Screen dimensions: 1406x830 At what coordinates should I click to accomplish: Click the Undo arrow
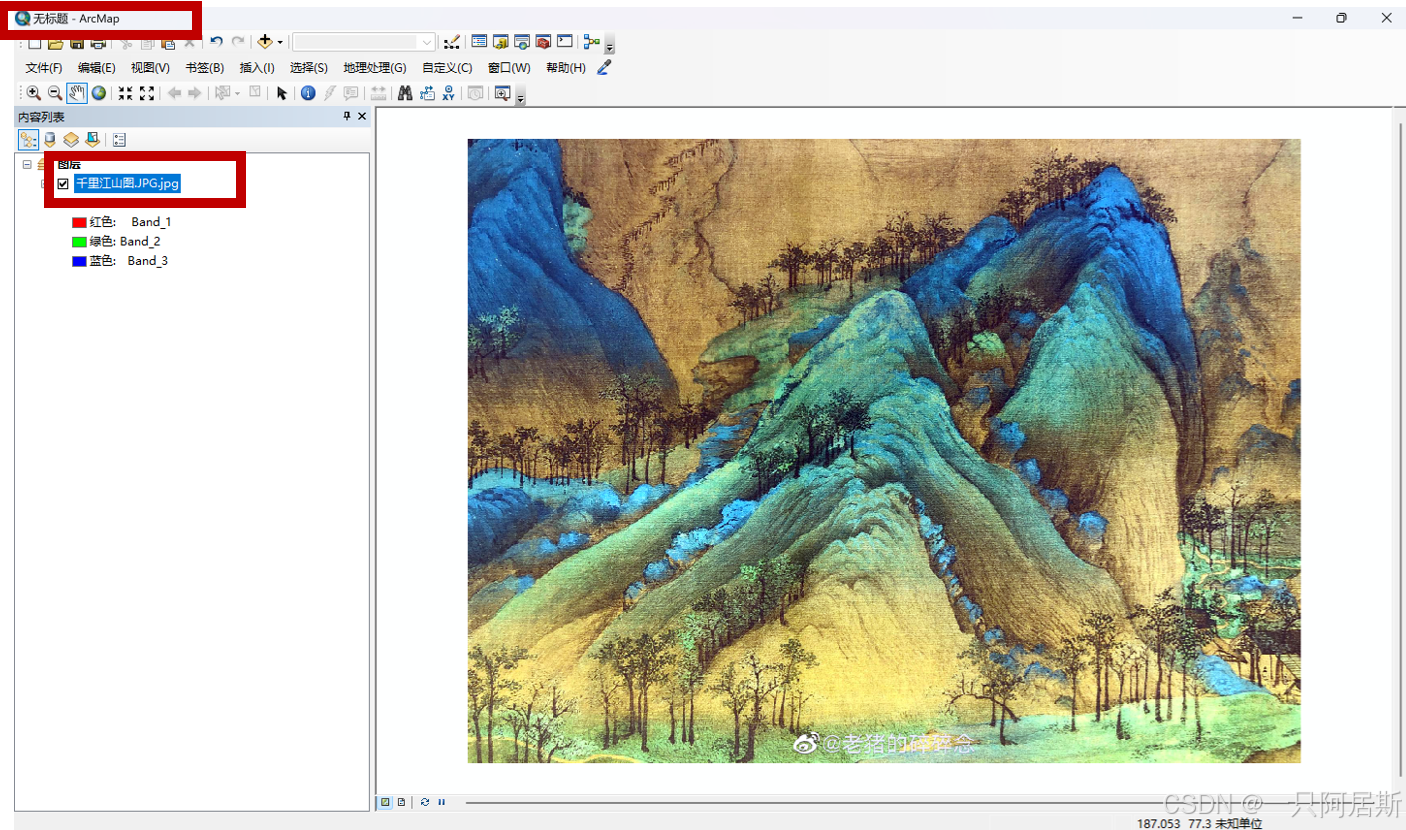216,42
